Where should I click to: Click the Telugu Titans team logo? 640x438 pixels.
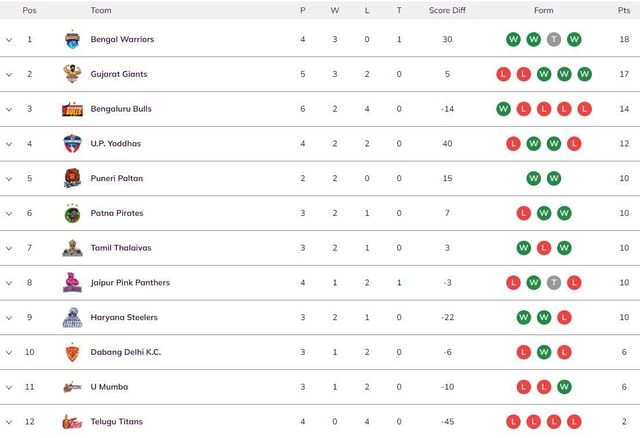click(x=72, y=422)
